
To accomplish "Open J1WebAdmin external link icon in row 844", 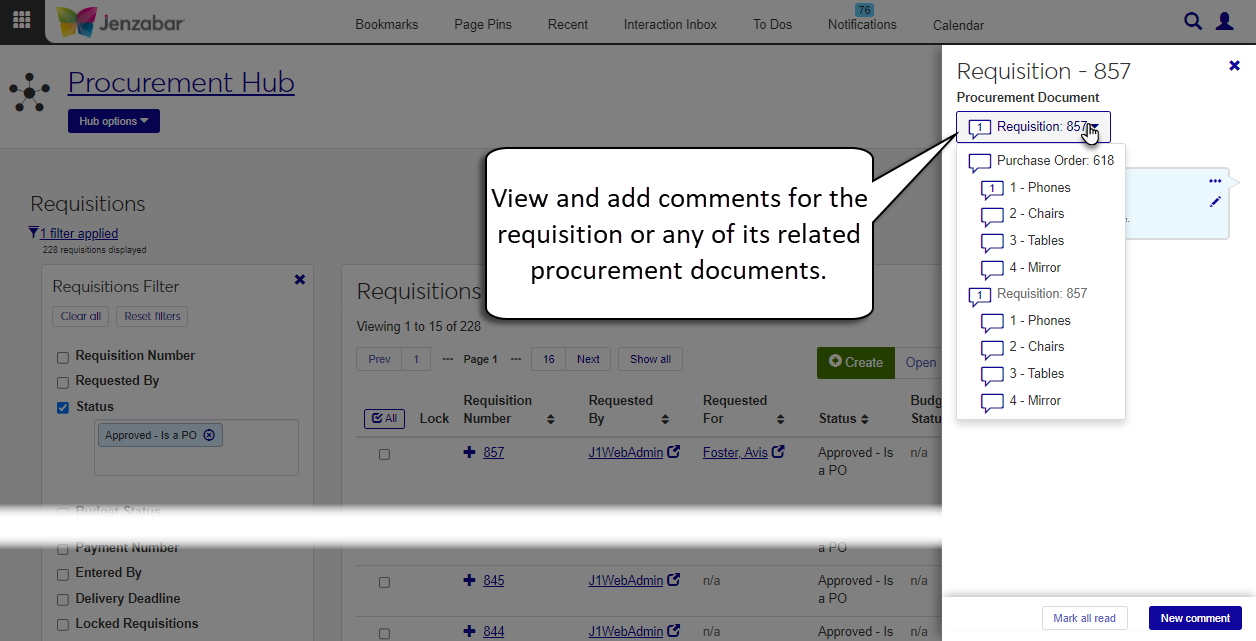I will tap(674, 631).
